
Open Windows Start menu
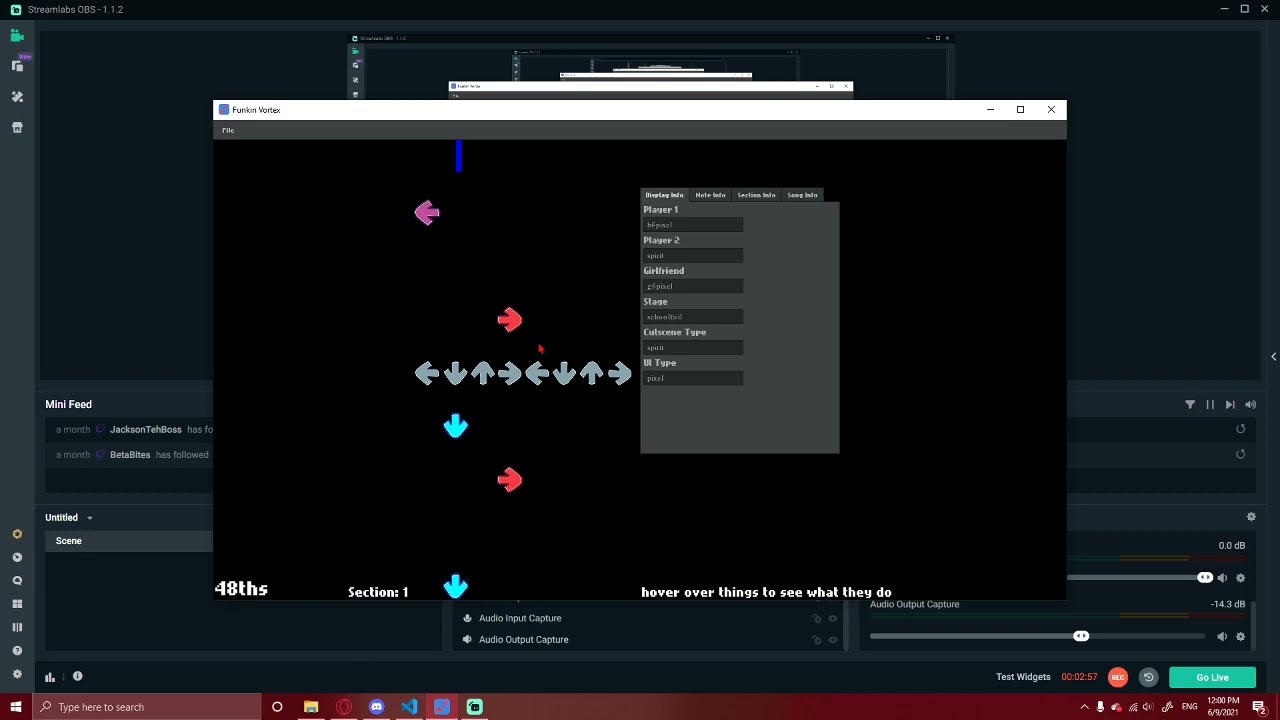pos(16,707)
